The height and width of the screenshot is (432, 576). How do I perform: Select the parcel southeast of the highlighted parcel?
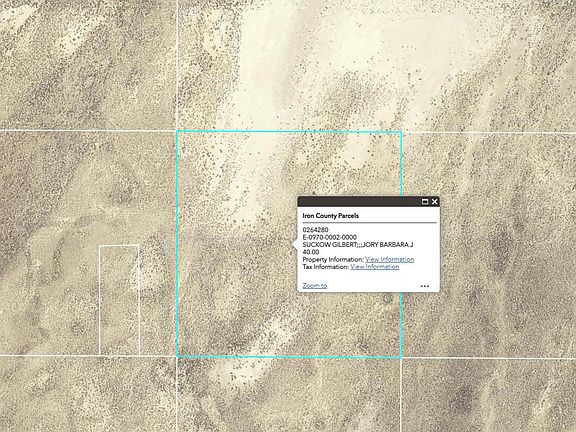point(489,395)
